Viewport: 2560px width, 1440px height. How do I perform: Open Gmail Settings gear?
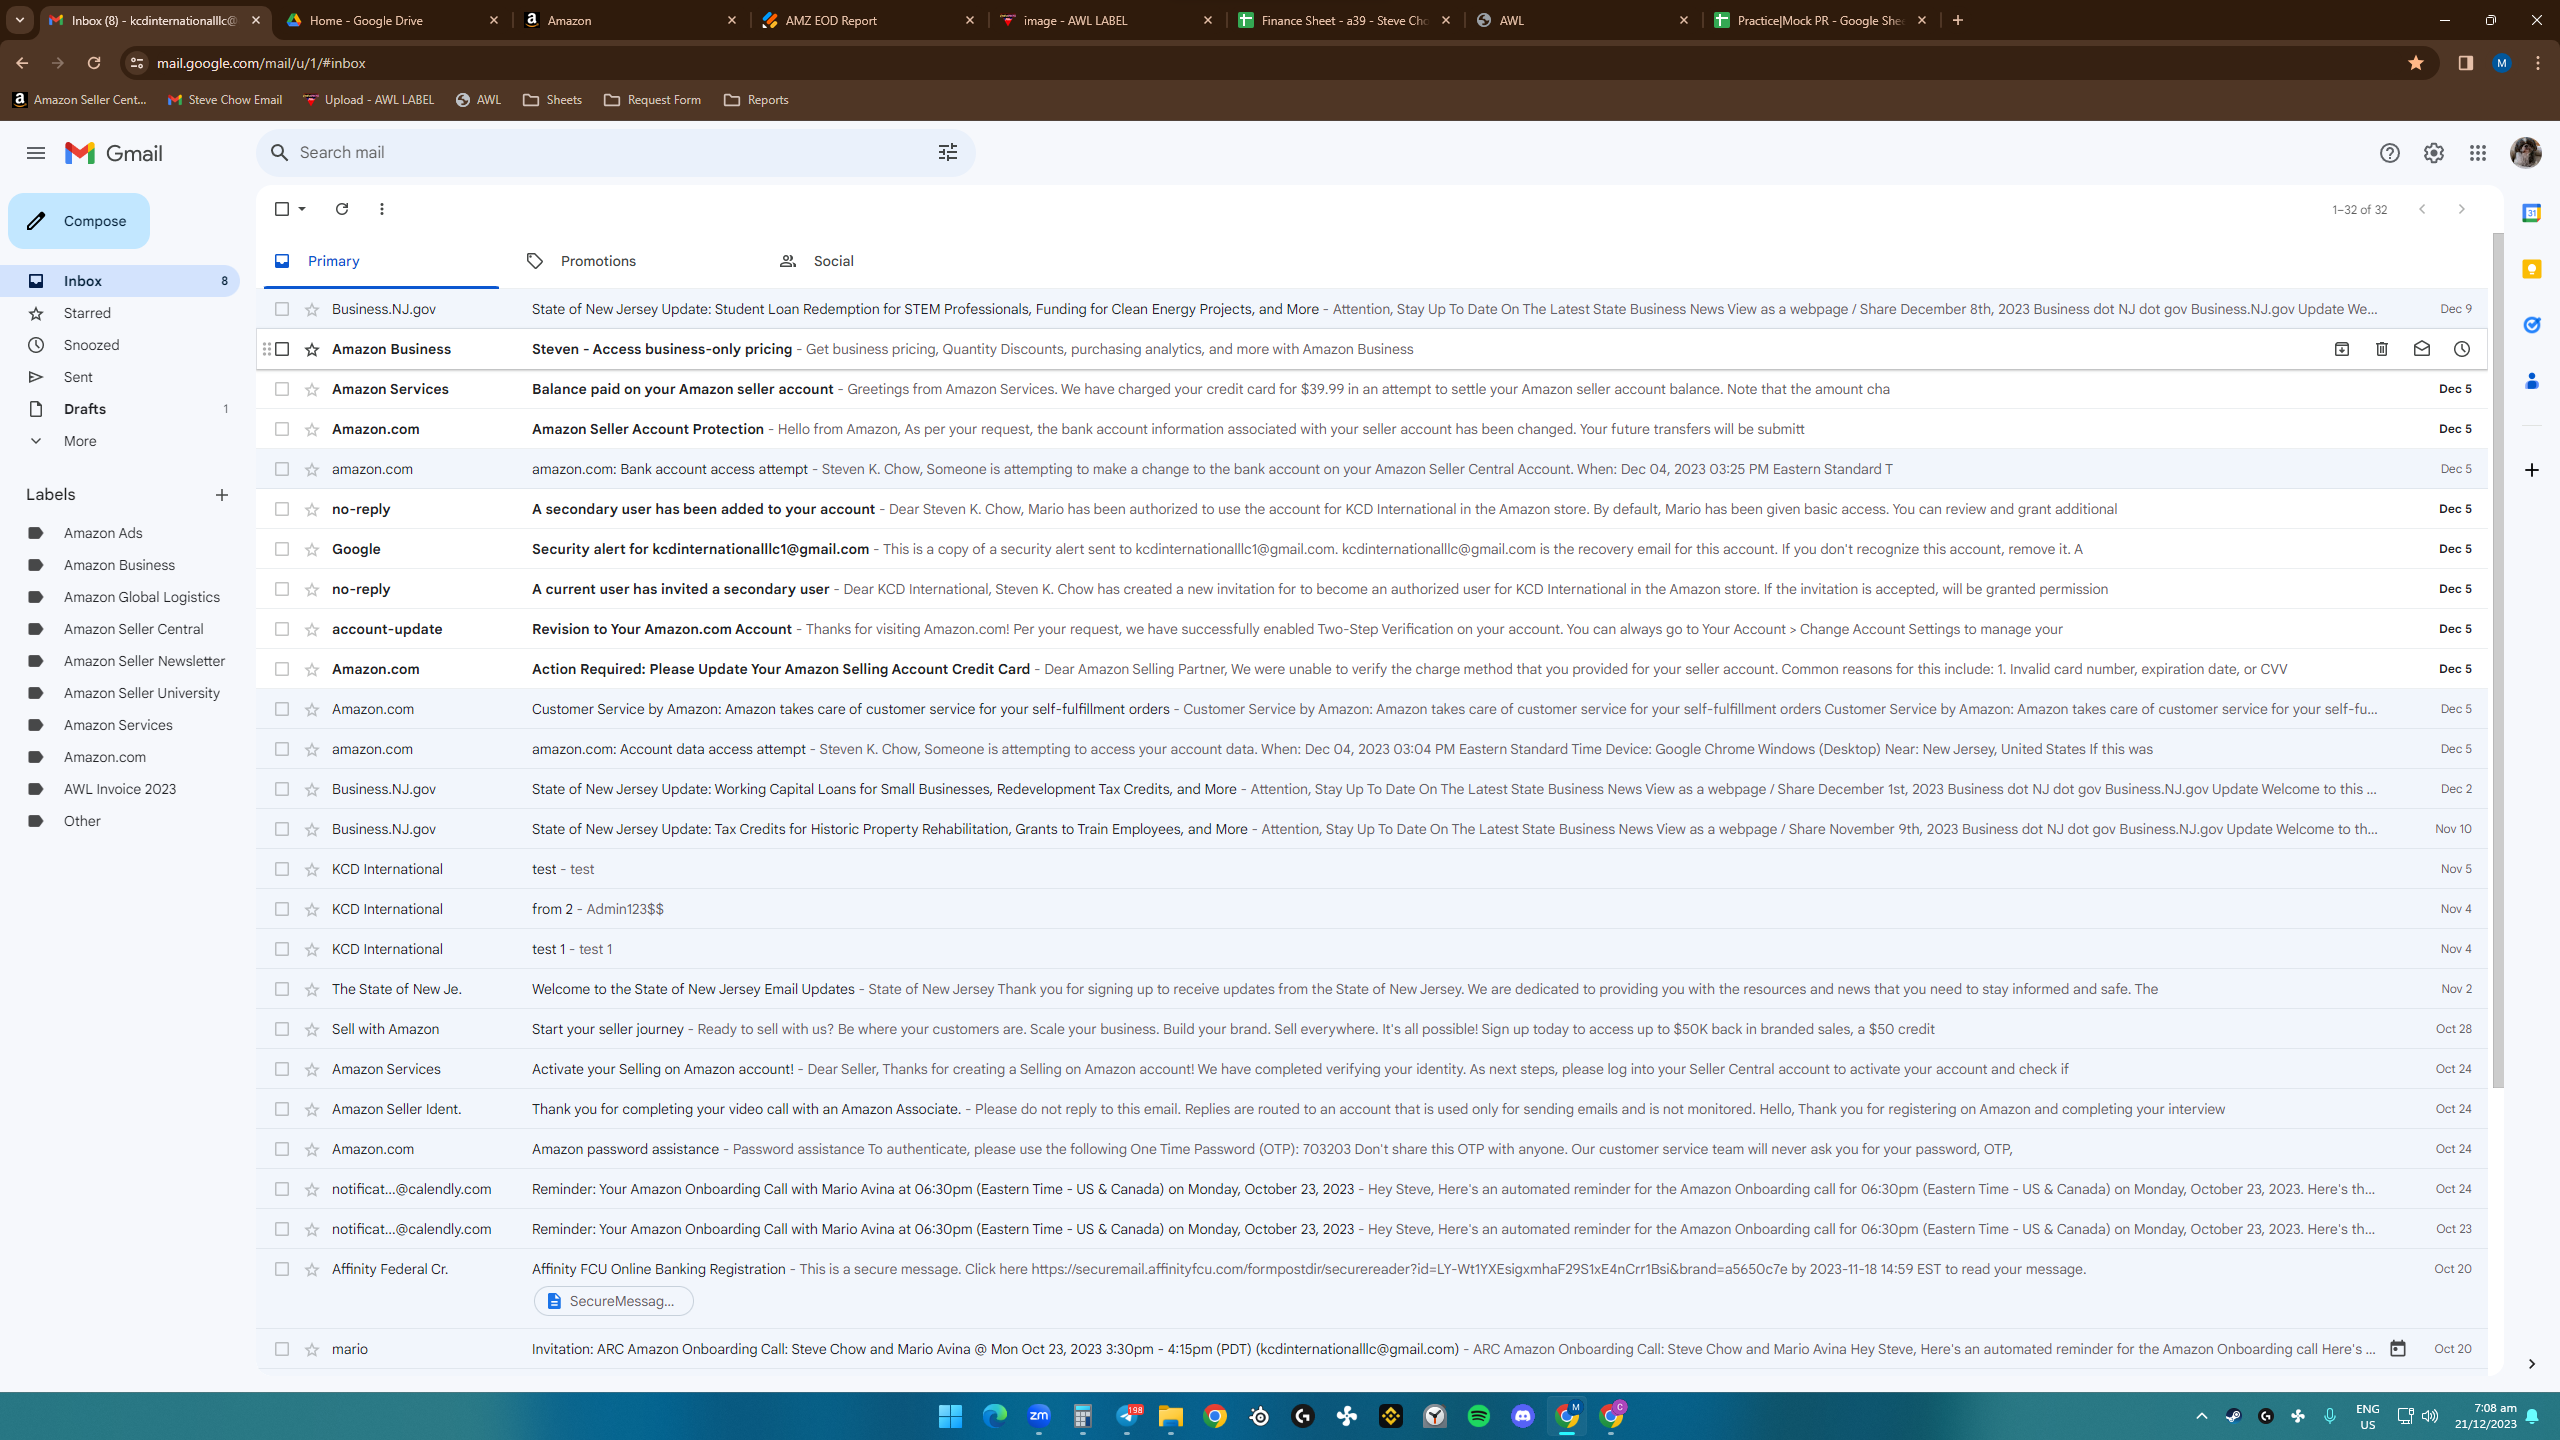tap(2433, 153)
